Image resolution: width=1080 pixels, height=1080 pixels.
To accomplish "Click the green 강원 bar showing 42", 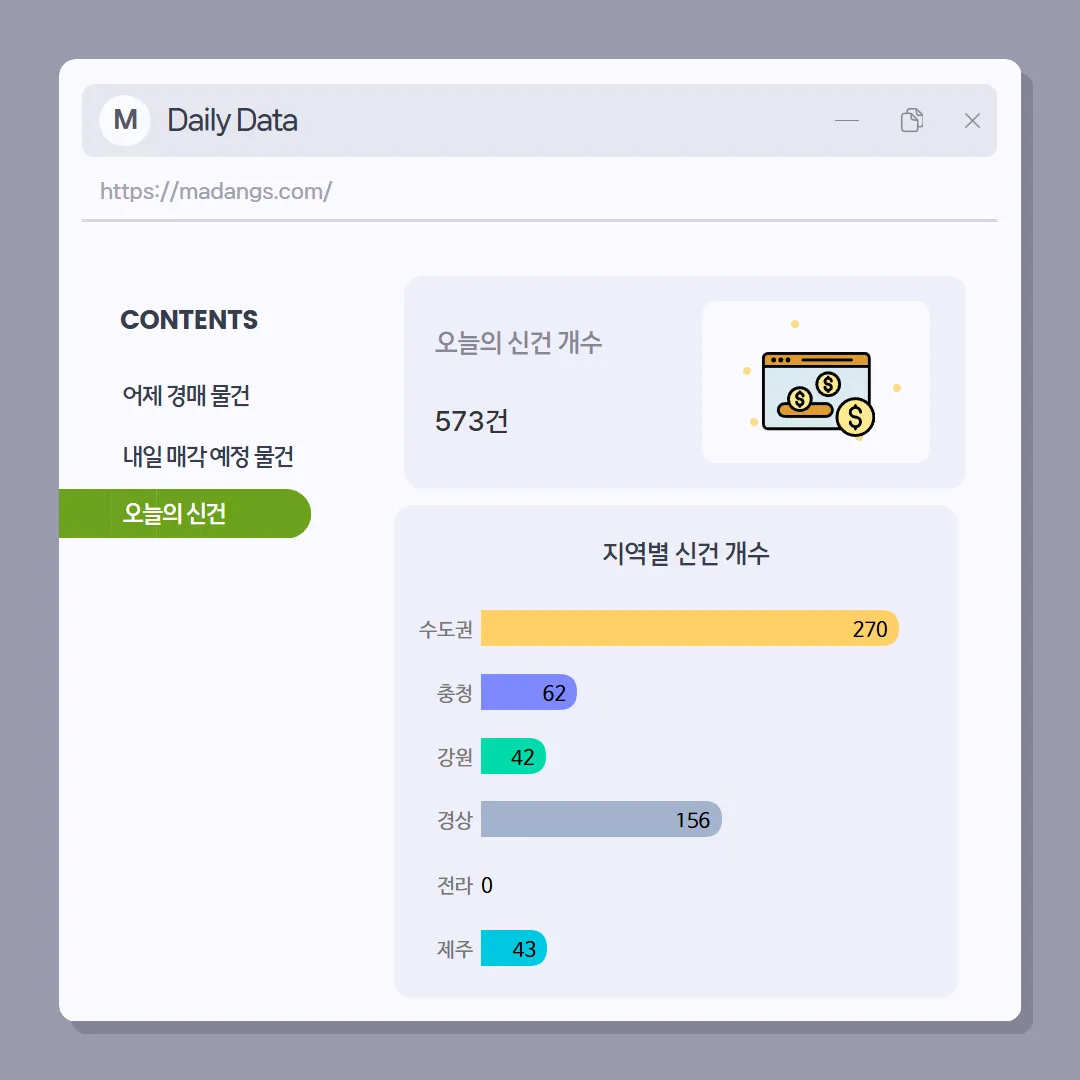I will click(513, 756).
